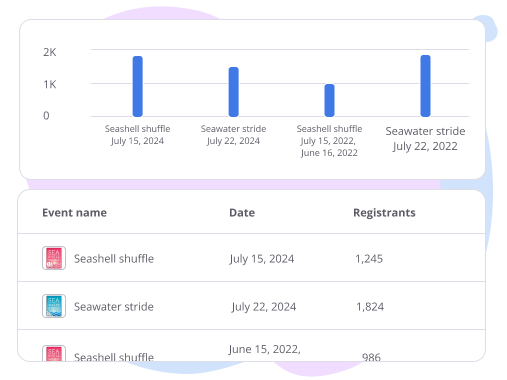
Task: Select the Seawater stride July 22, 2024 bar
Action: [234, 92]
